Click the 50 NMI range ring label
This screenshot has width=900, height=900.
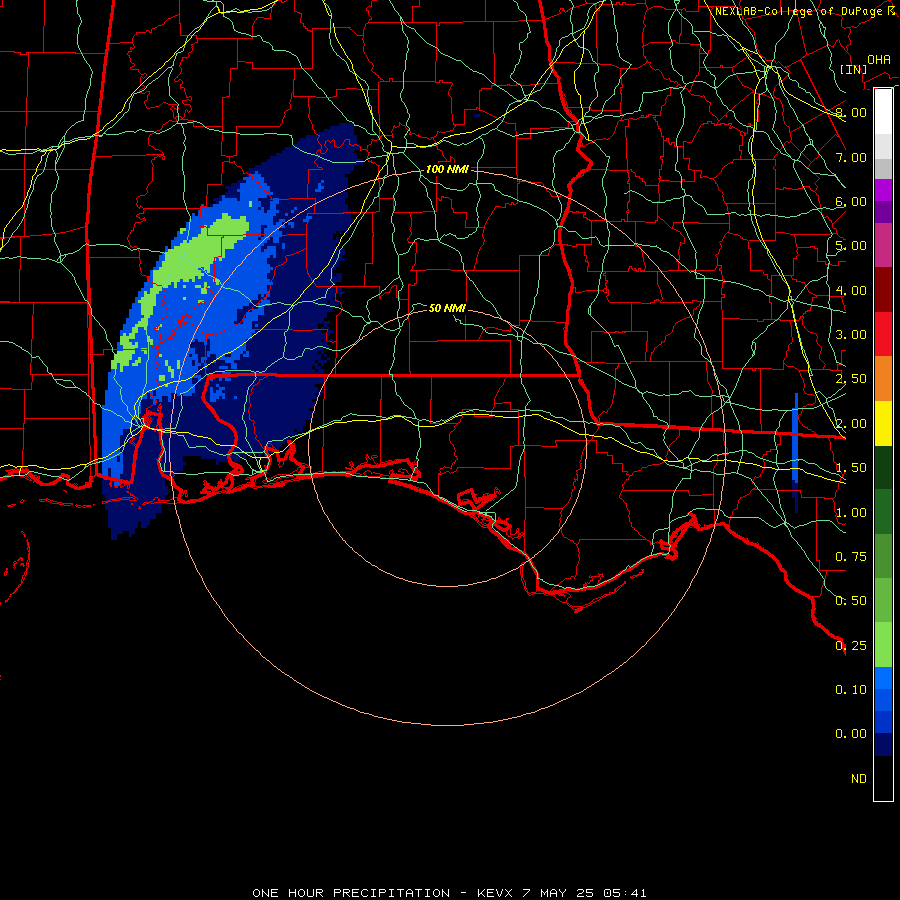click(x=447, y=308)
